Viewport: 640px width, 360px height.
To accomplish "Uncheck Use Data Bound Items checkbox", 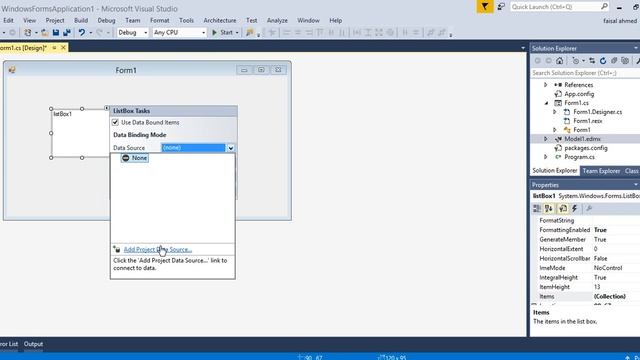I will tap(116, 122).
